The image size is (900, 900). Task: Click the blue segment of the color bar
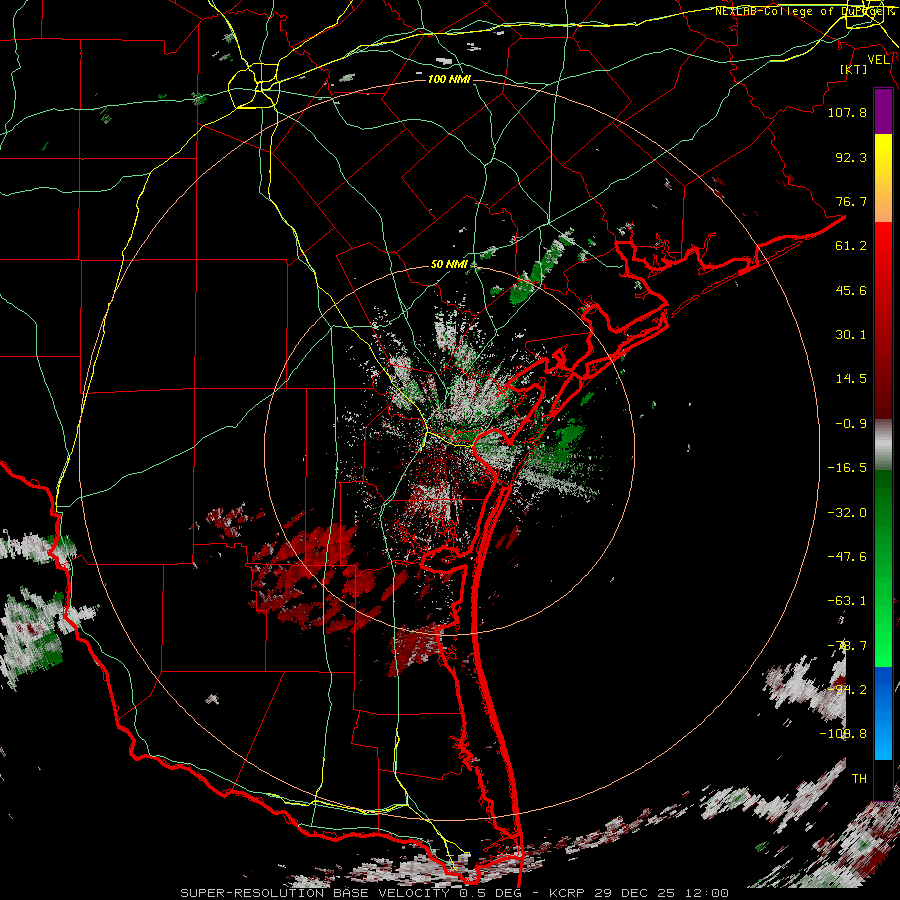pyautogui.click(x=883, y=713)
